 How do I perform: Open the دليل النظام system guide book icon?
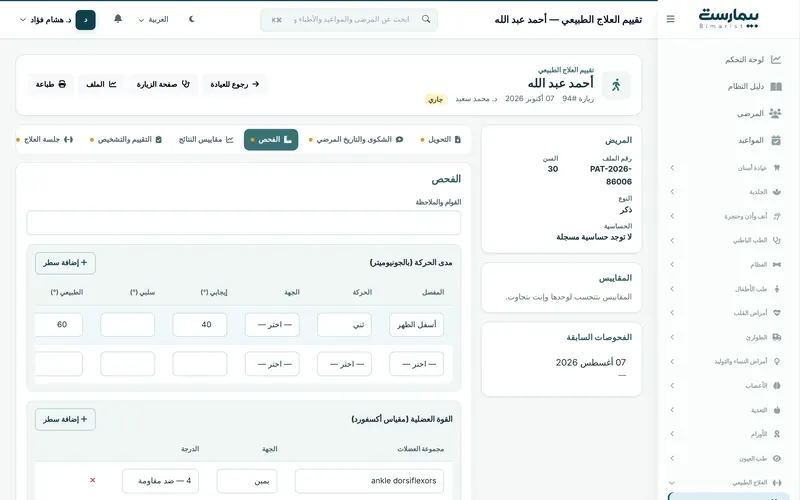tap(776, 86)
